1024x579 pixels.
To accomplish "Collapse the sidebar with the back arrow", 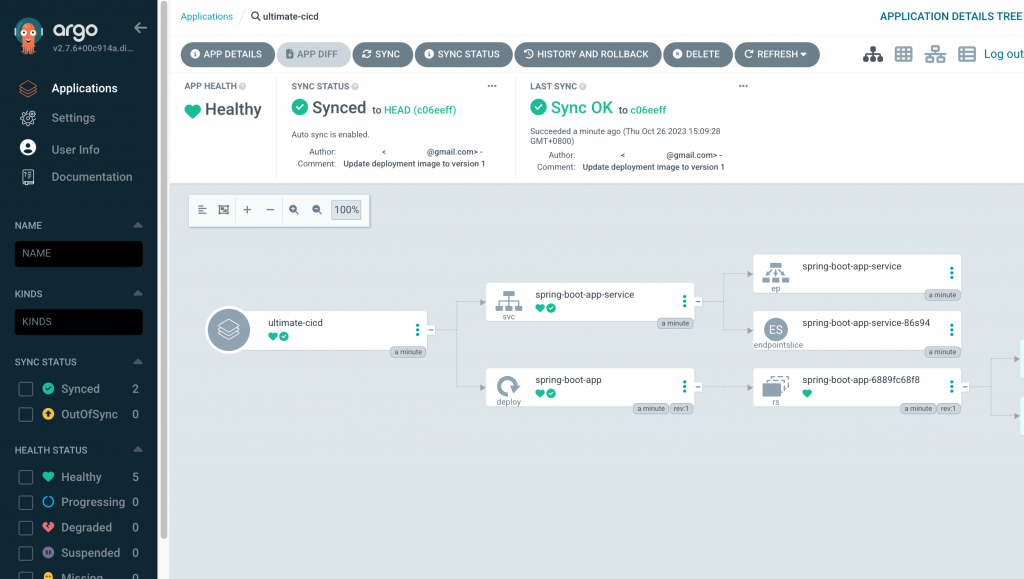I will tap(140, 27).
